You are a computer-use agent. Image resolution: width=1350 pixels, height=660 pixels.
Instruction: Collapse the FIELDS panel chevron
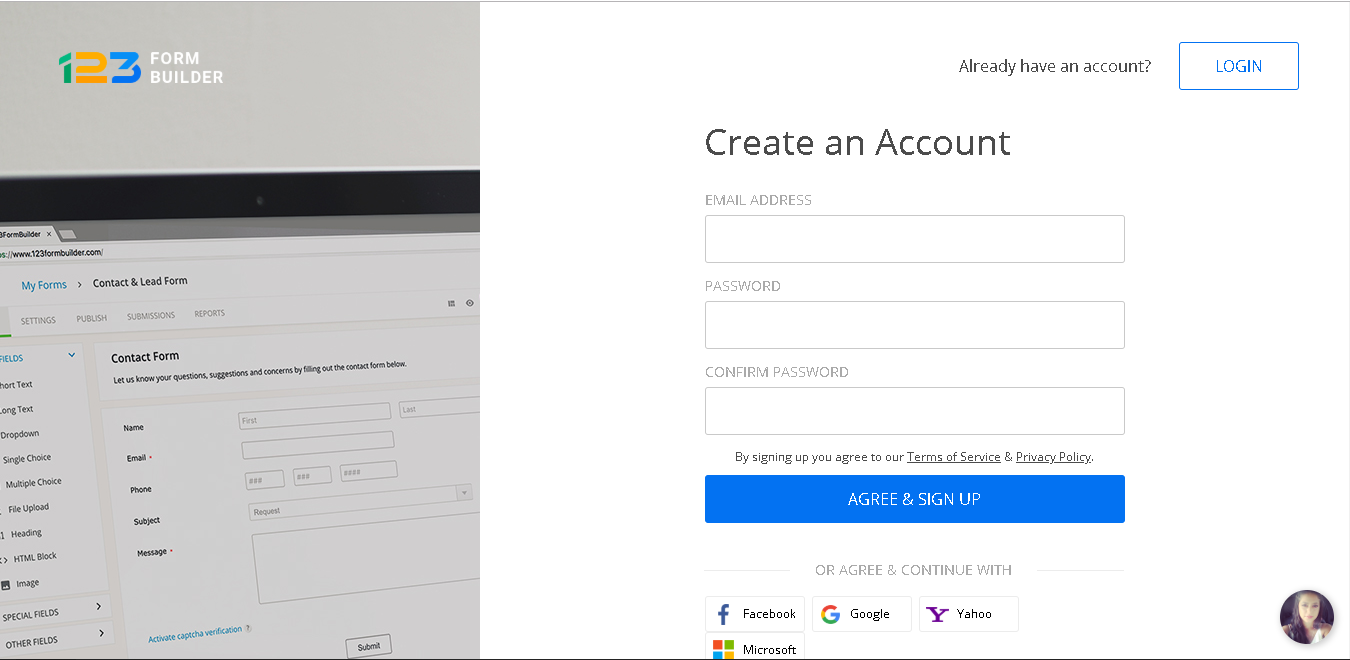click(70, 355)
